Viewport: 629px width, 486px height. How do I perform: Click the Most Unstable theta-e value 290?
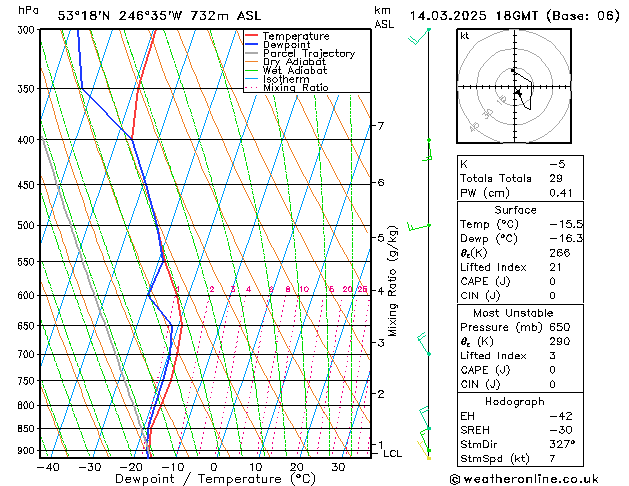pos(560,341)
